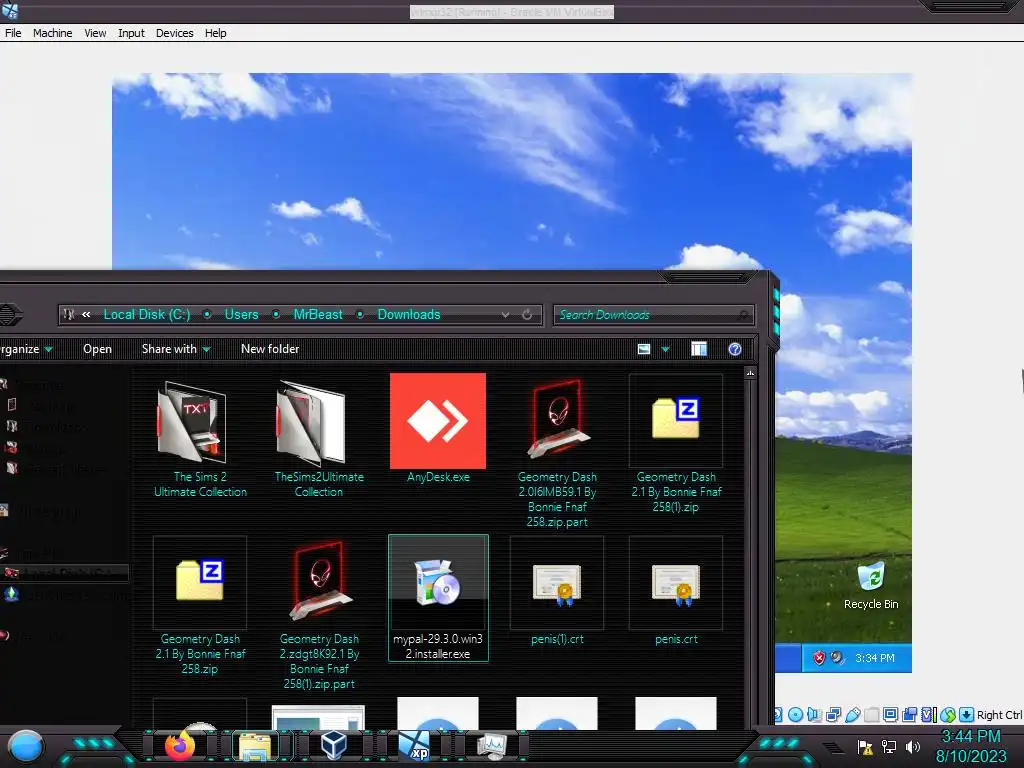
Task: Open the Start orb button
Action: pos(26,747)
